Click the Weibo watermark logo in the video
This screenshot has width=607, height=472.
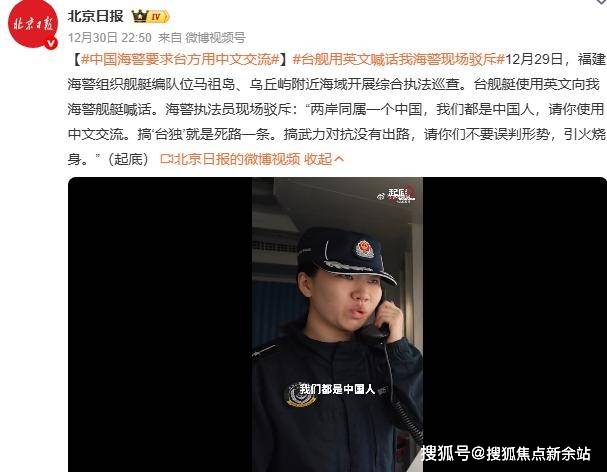398,196
